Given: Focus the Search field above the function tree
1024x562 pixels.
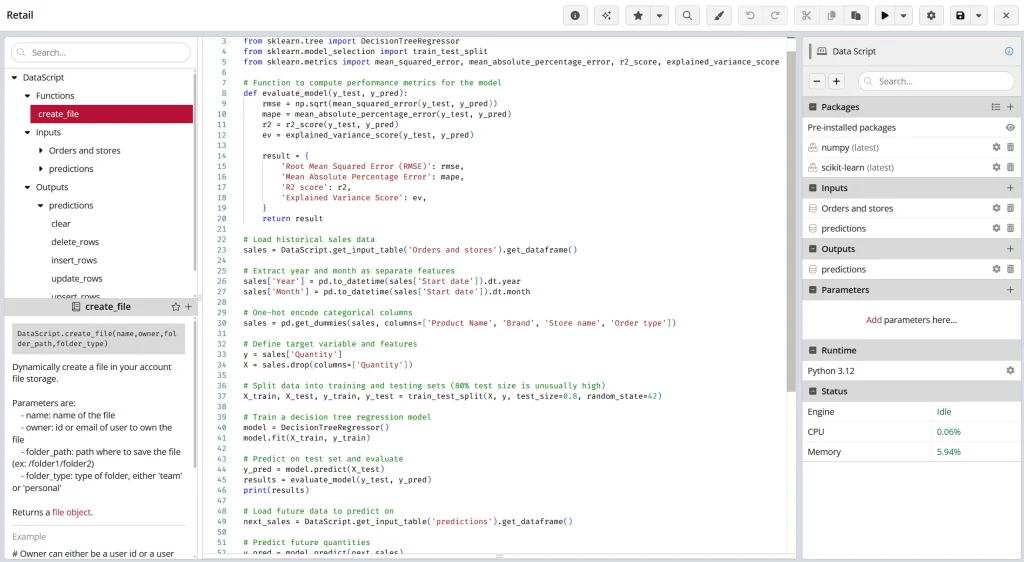Looking at the screenshot, I should pyautogui.click(x=101, y=52).
